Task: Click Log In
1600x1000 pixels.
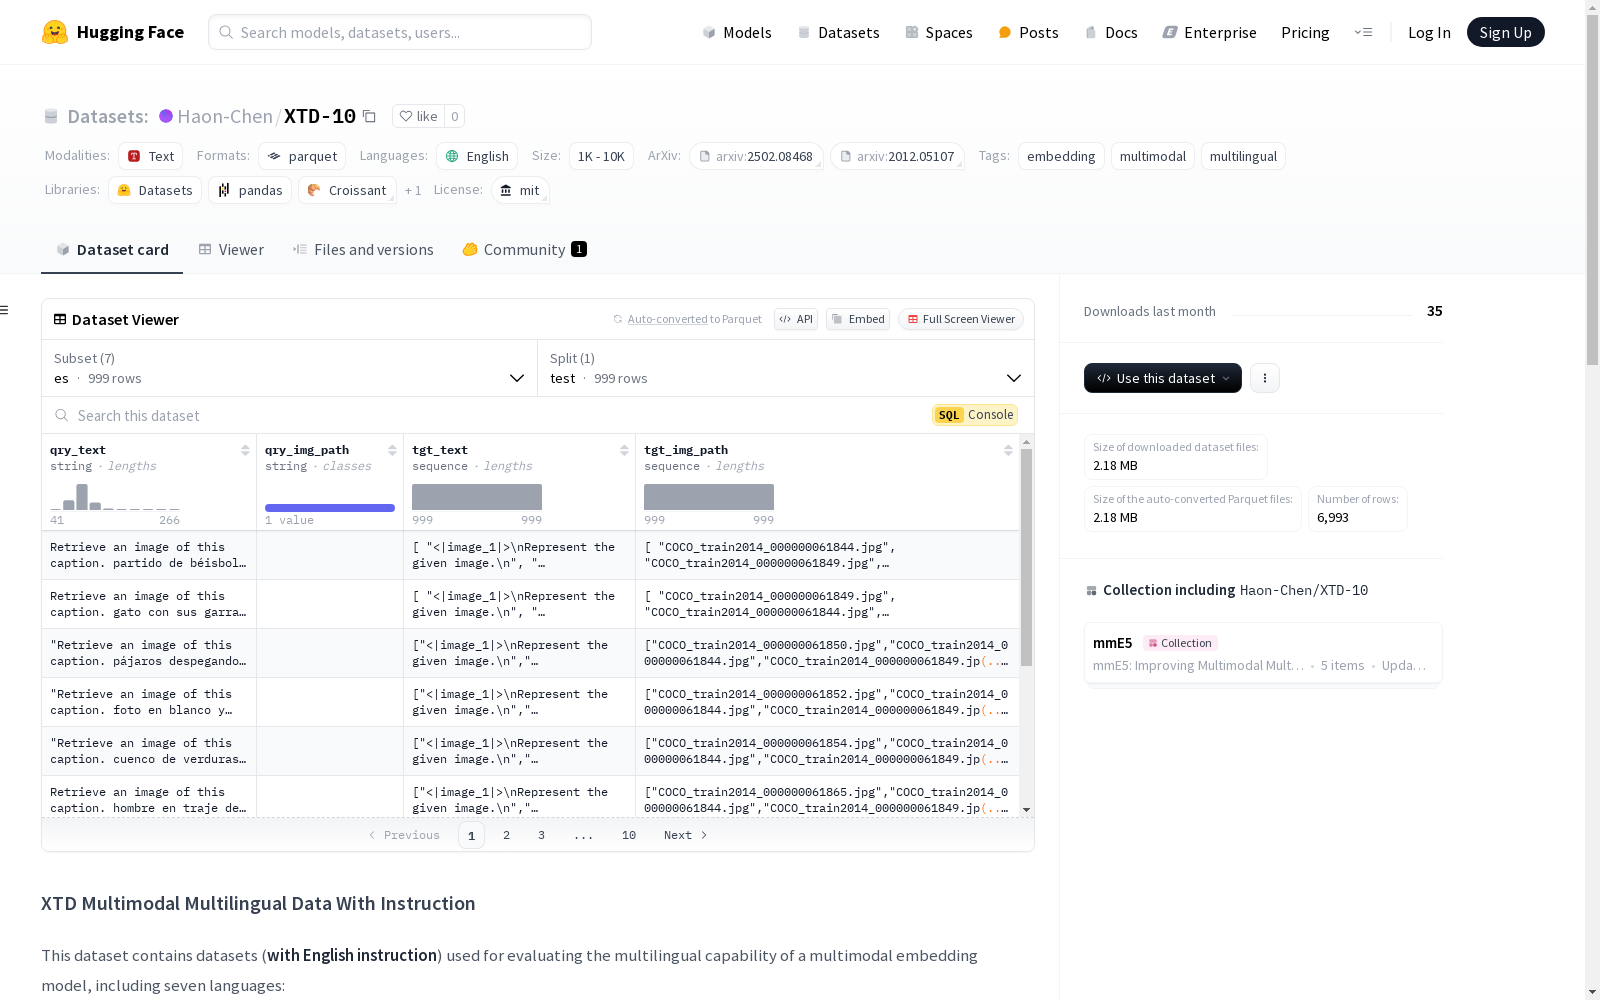Action: [1429, 32]
